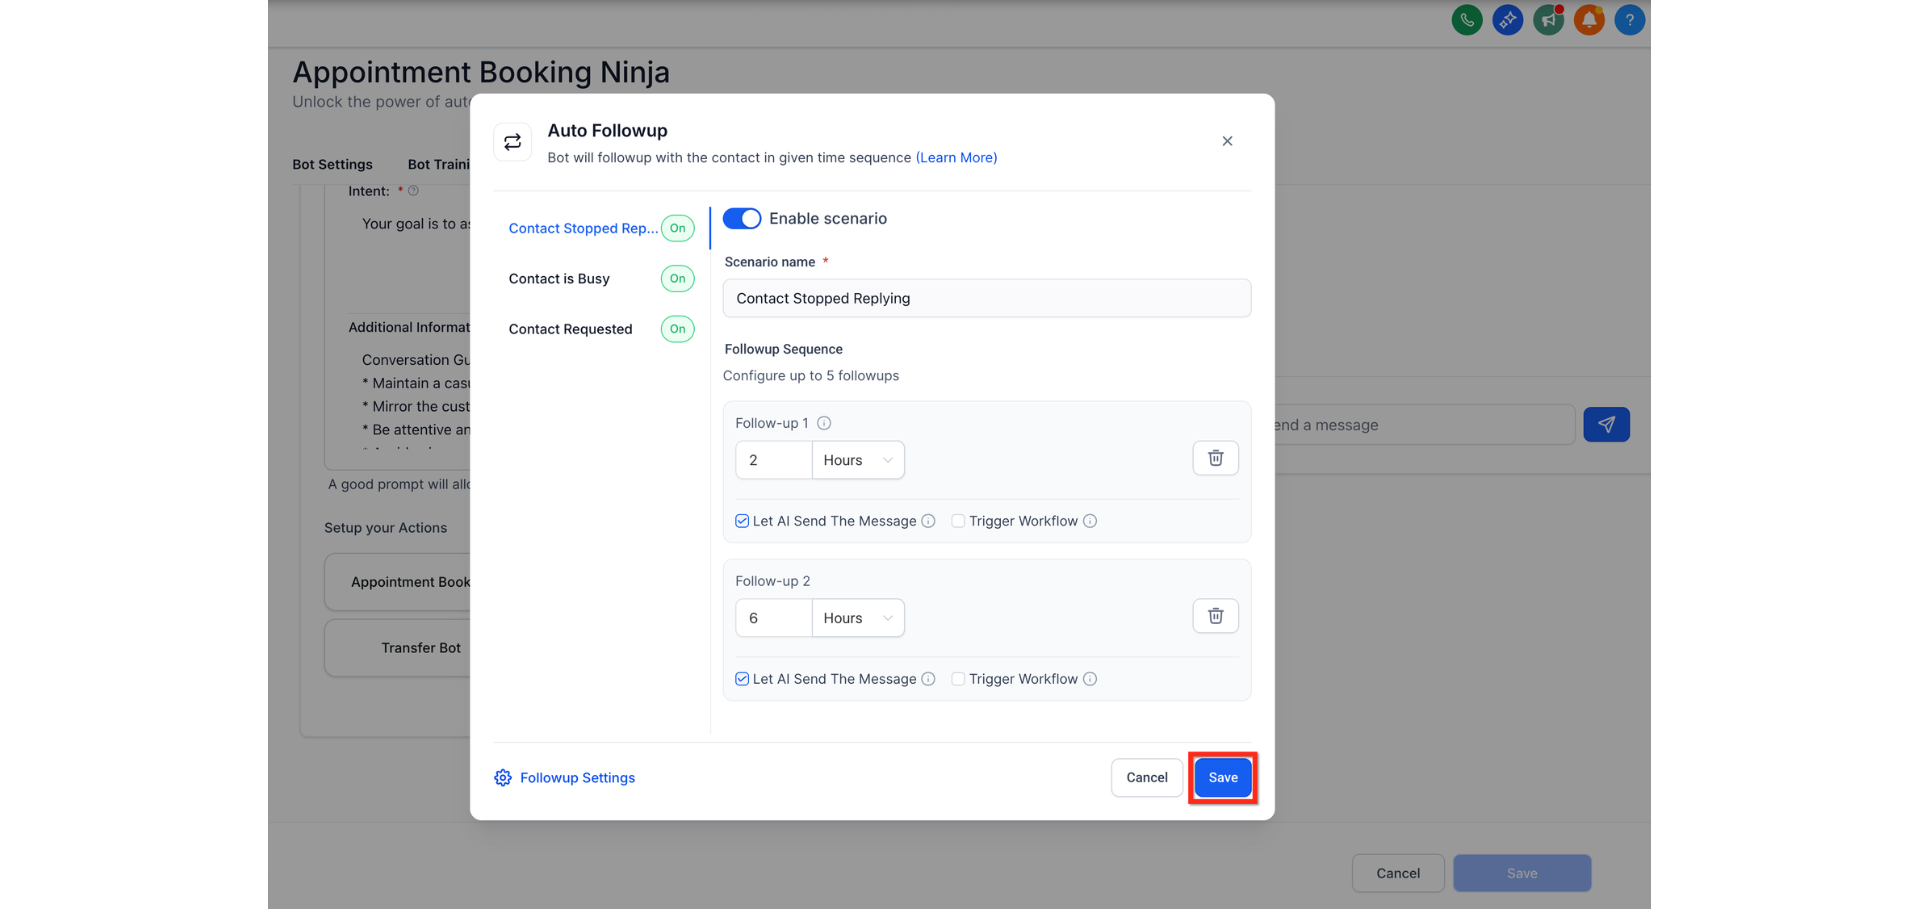
Task: Click the blue Save button in dialog
Action: pyautogui.click(x=1222, y=777)
